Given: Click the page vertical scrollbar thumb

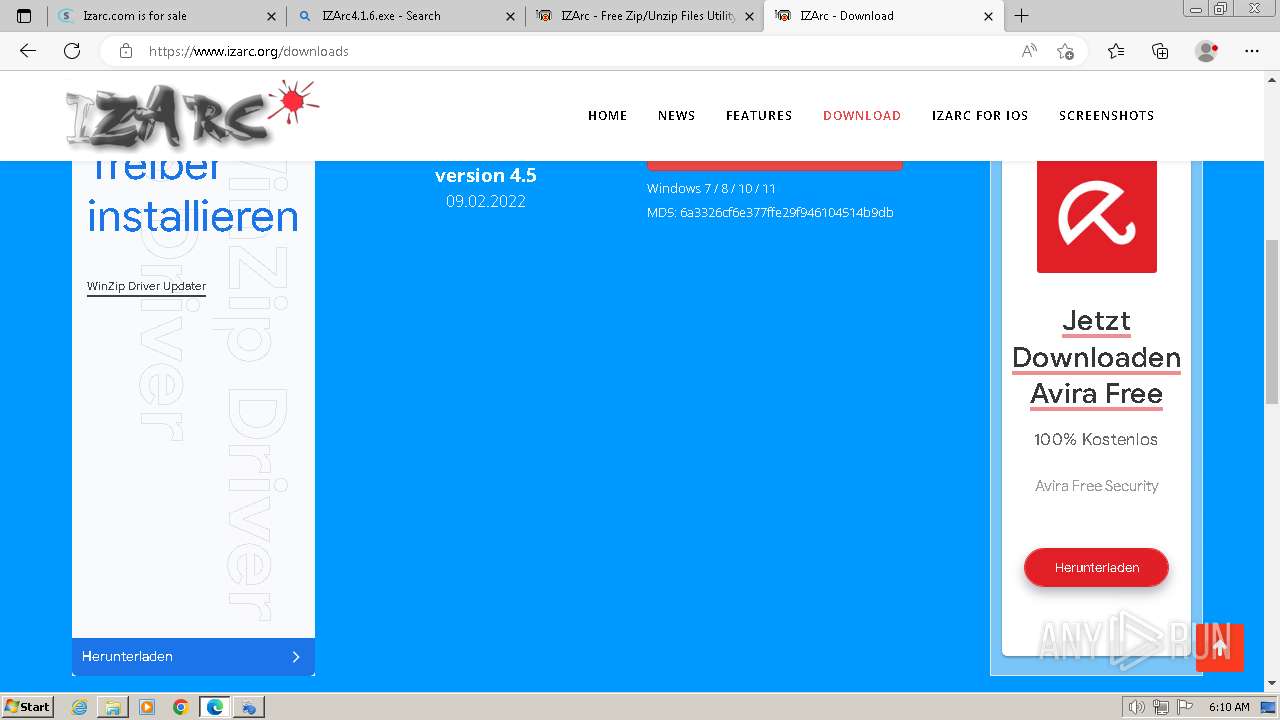Looking at the screenshot, I should (1272, 321).
